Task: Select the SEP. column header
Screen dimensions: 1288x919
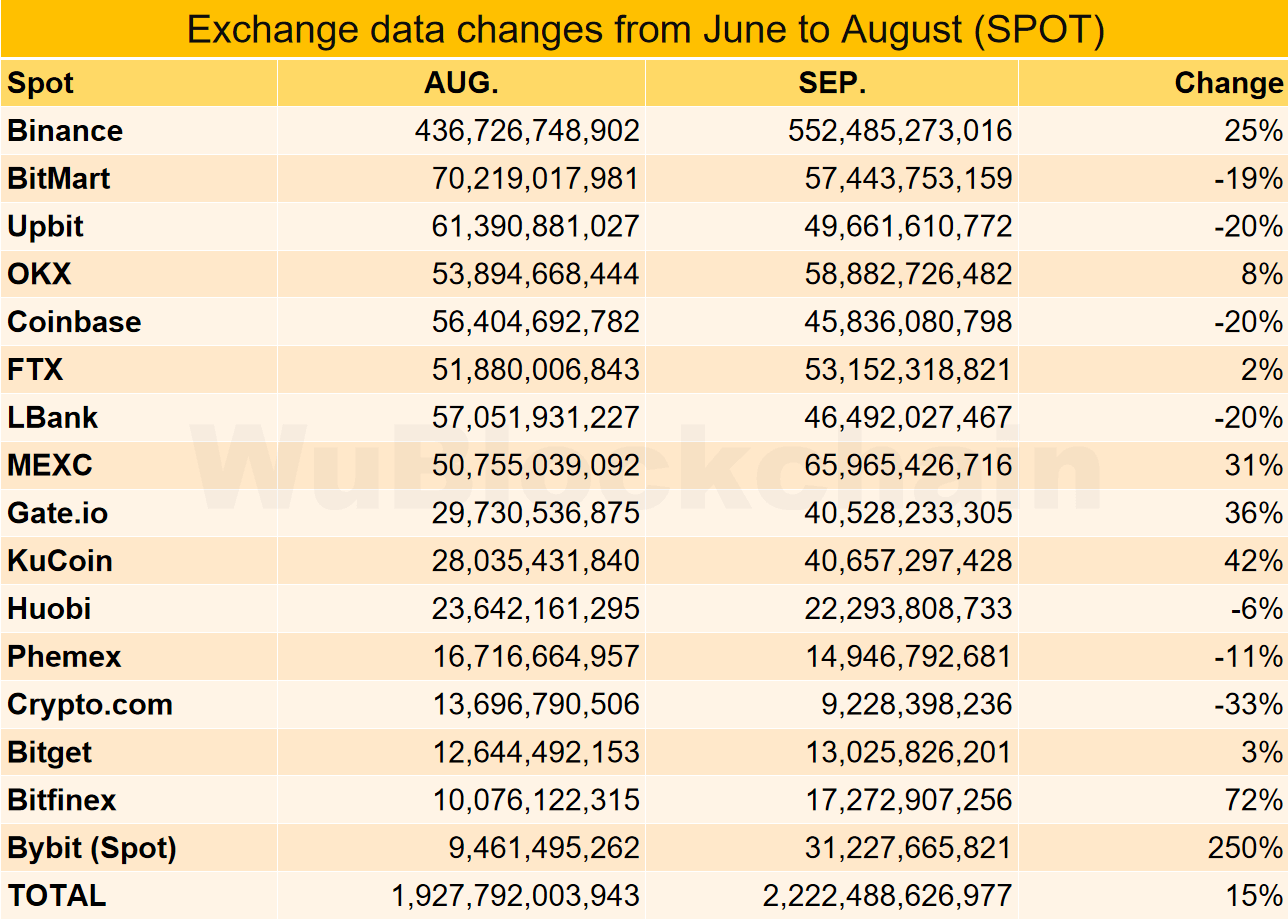Action: point(832,83)
